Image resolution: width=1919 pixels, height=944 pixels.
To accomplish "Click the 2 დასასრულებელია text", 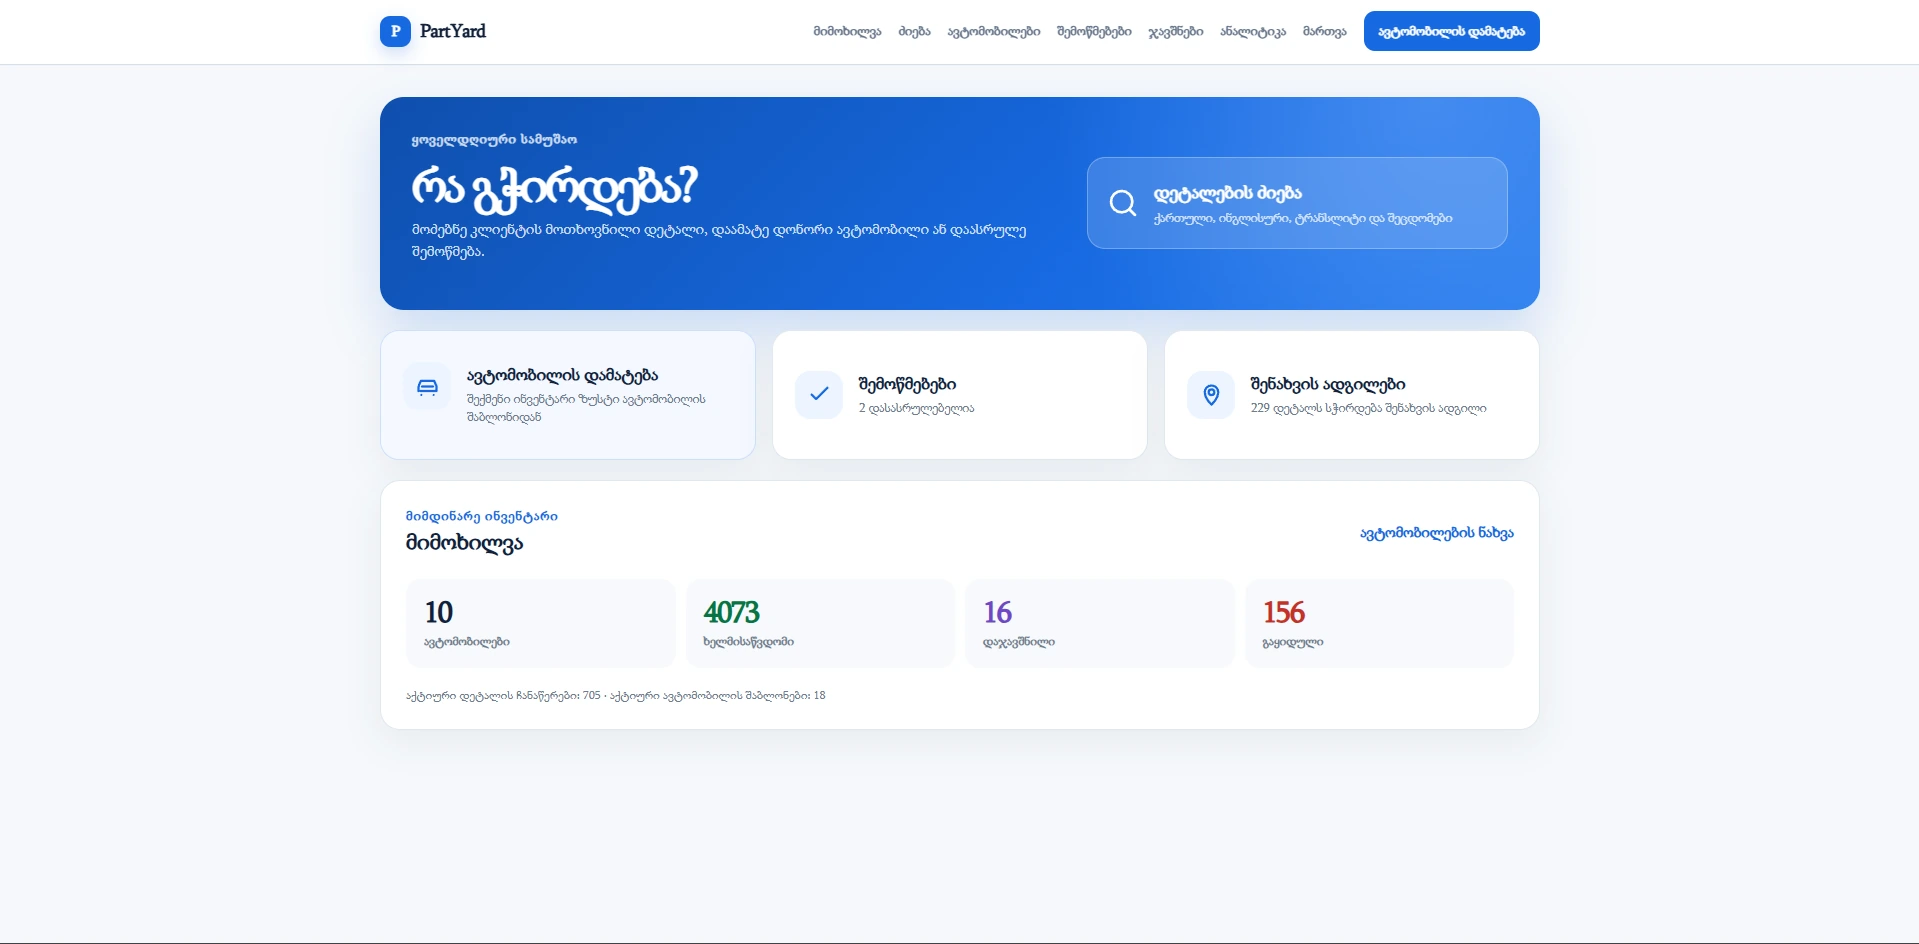I will point(916,408).
